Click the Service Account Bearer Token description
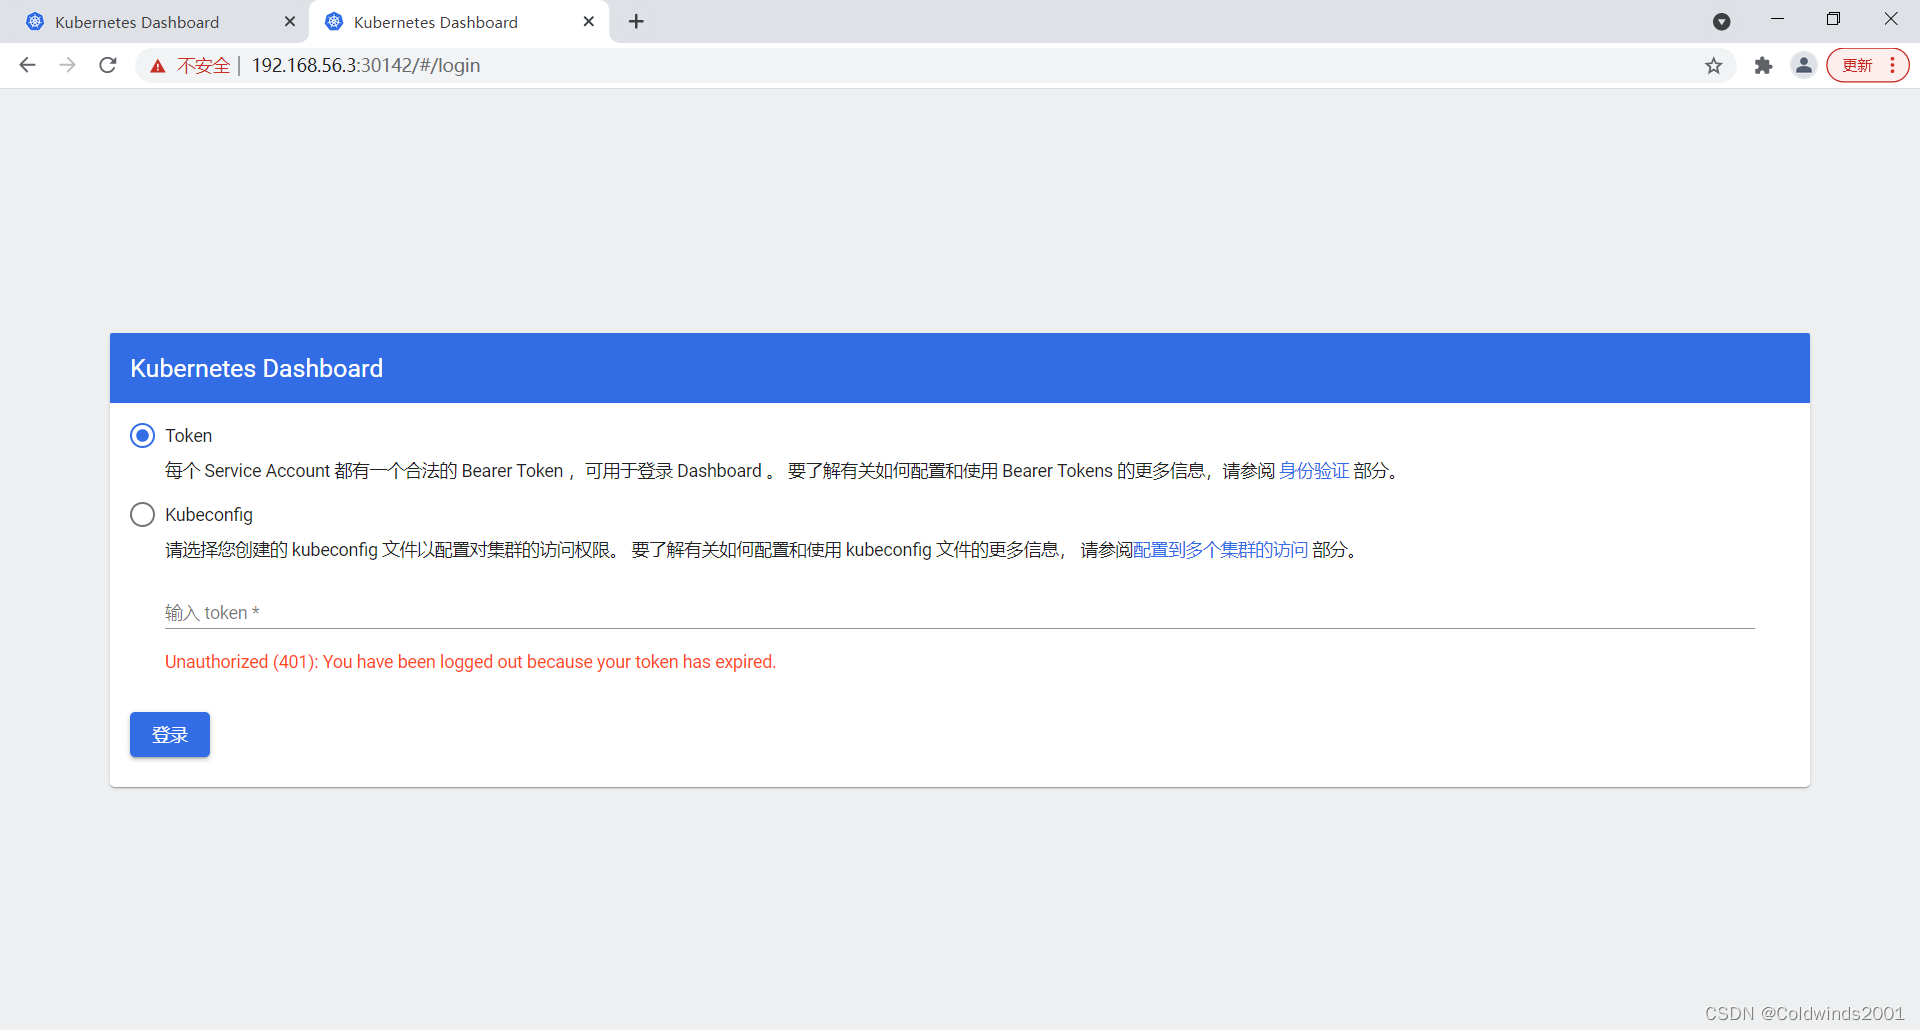 783,470
